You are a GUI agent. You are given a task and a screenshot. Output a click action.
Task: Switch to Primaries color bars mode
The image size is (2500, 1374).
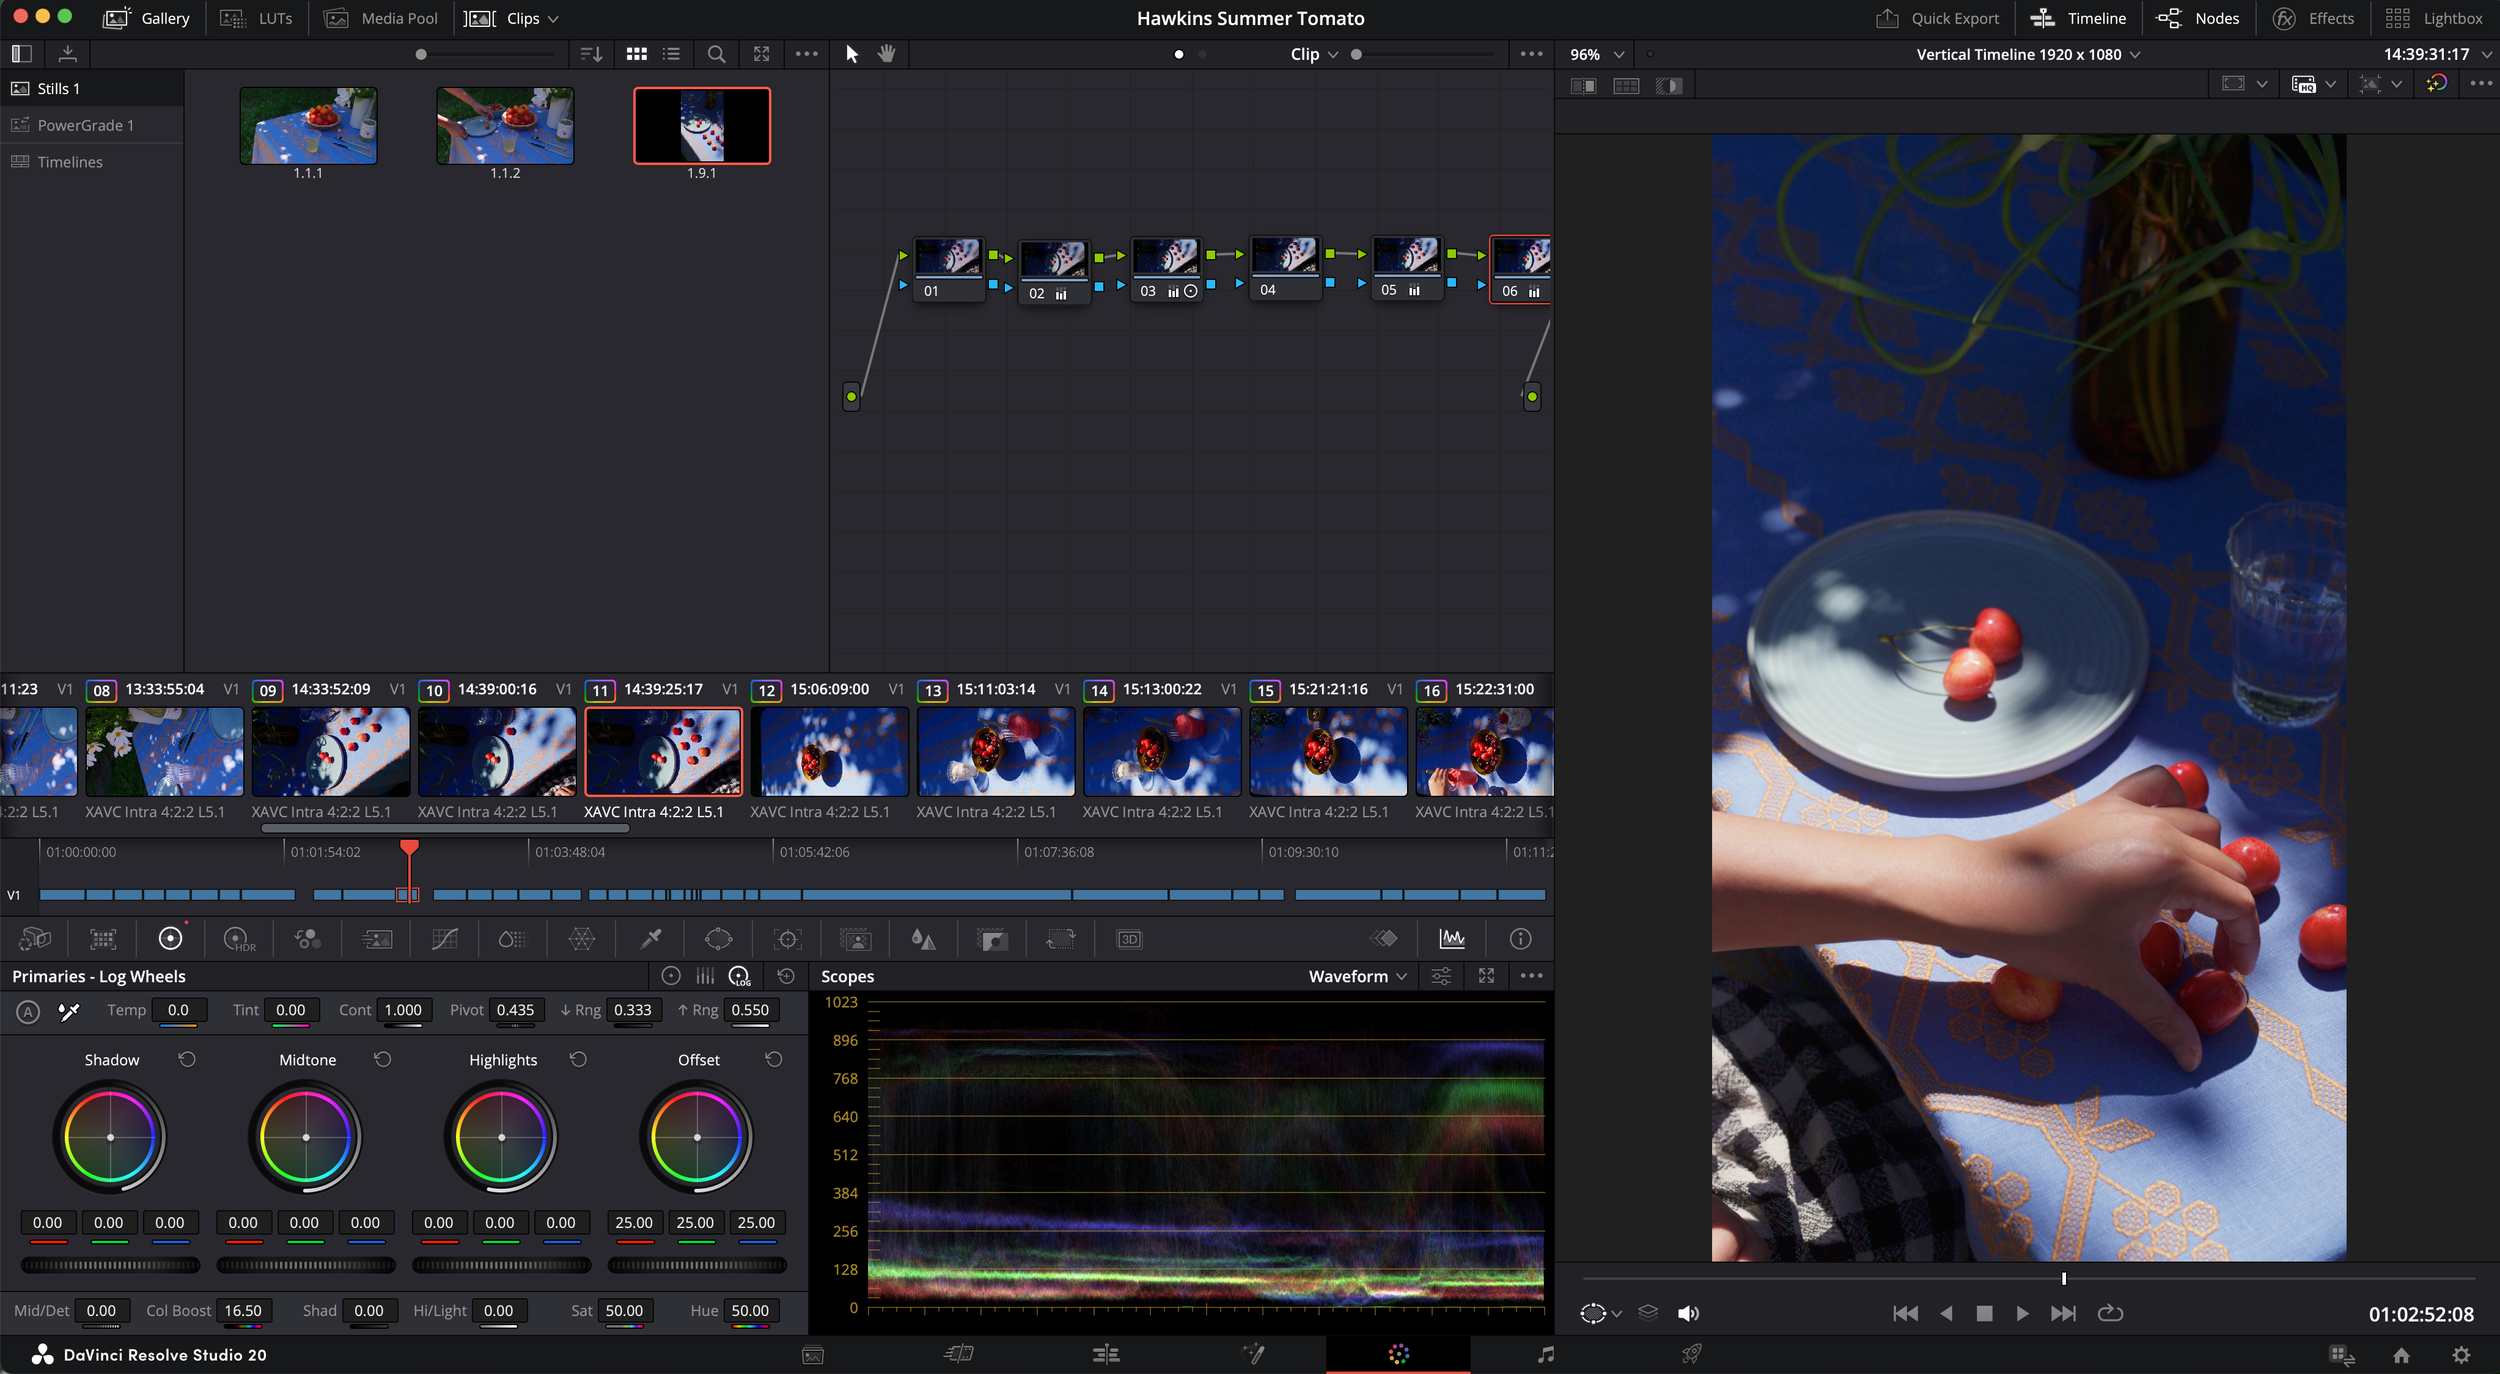[705, 976]
